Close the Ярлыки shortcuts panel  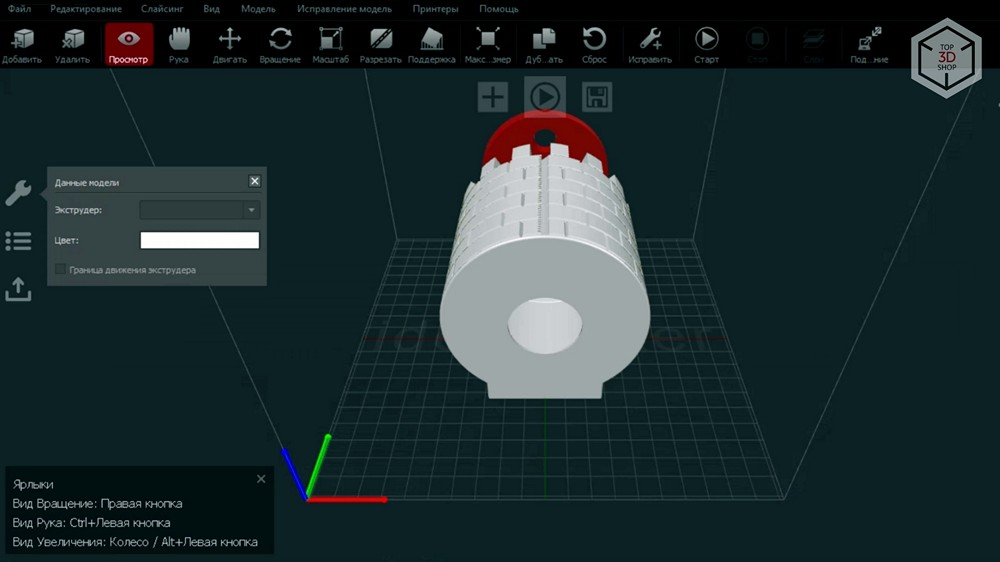261,479
